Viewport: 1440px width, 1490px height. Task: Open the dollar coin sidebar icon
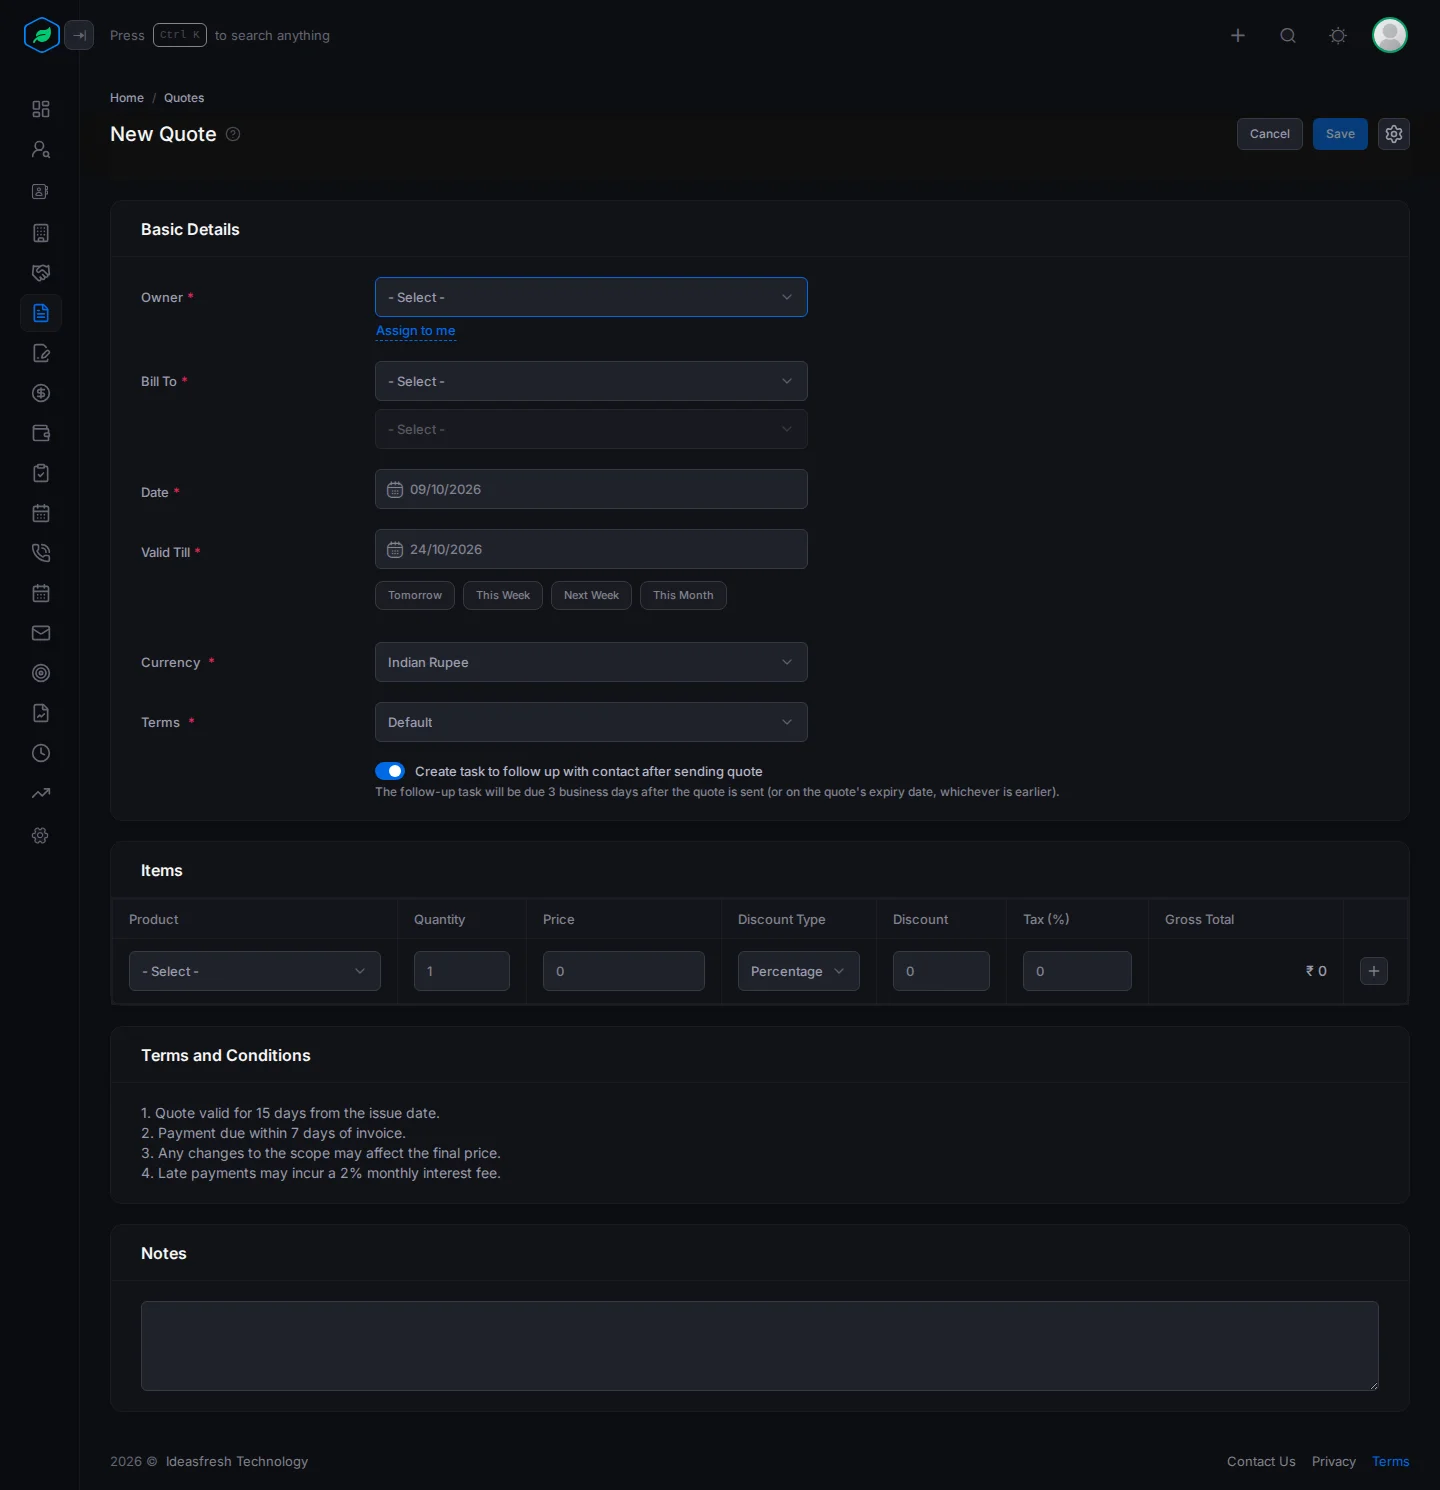pyautogui.click(x=41, y=393)
